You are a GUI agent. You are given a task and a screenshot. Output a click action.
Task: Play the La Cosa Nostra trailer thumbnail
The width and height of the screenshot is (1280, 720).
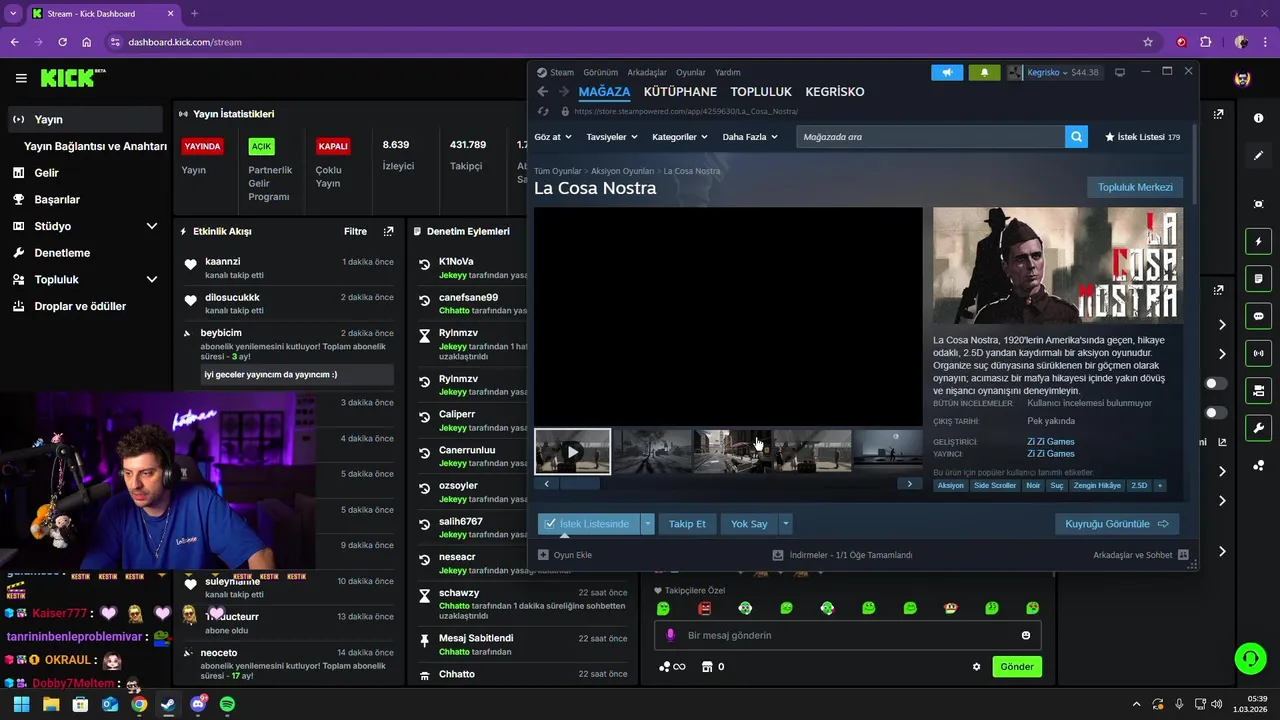pos(572,451)
